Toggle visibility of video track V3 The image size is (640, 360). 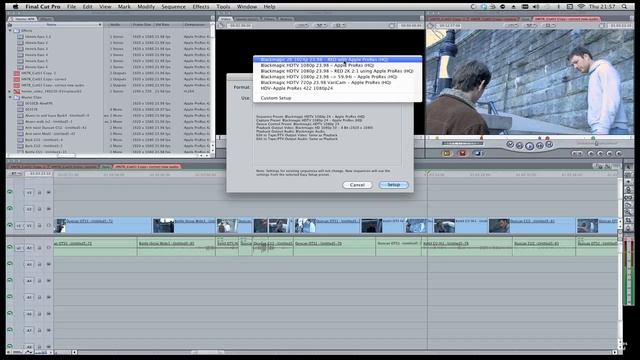(10, 192)
